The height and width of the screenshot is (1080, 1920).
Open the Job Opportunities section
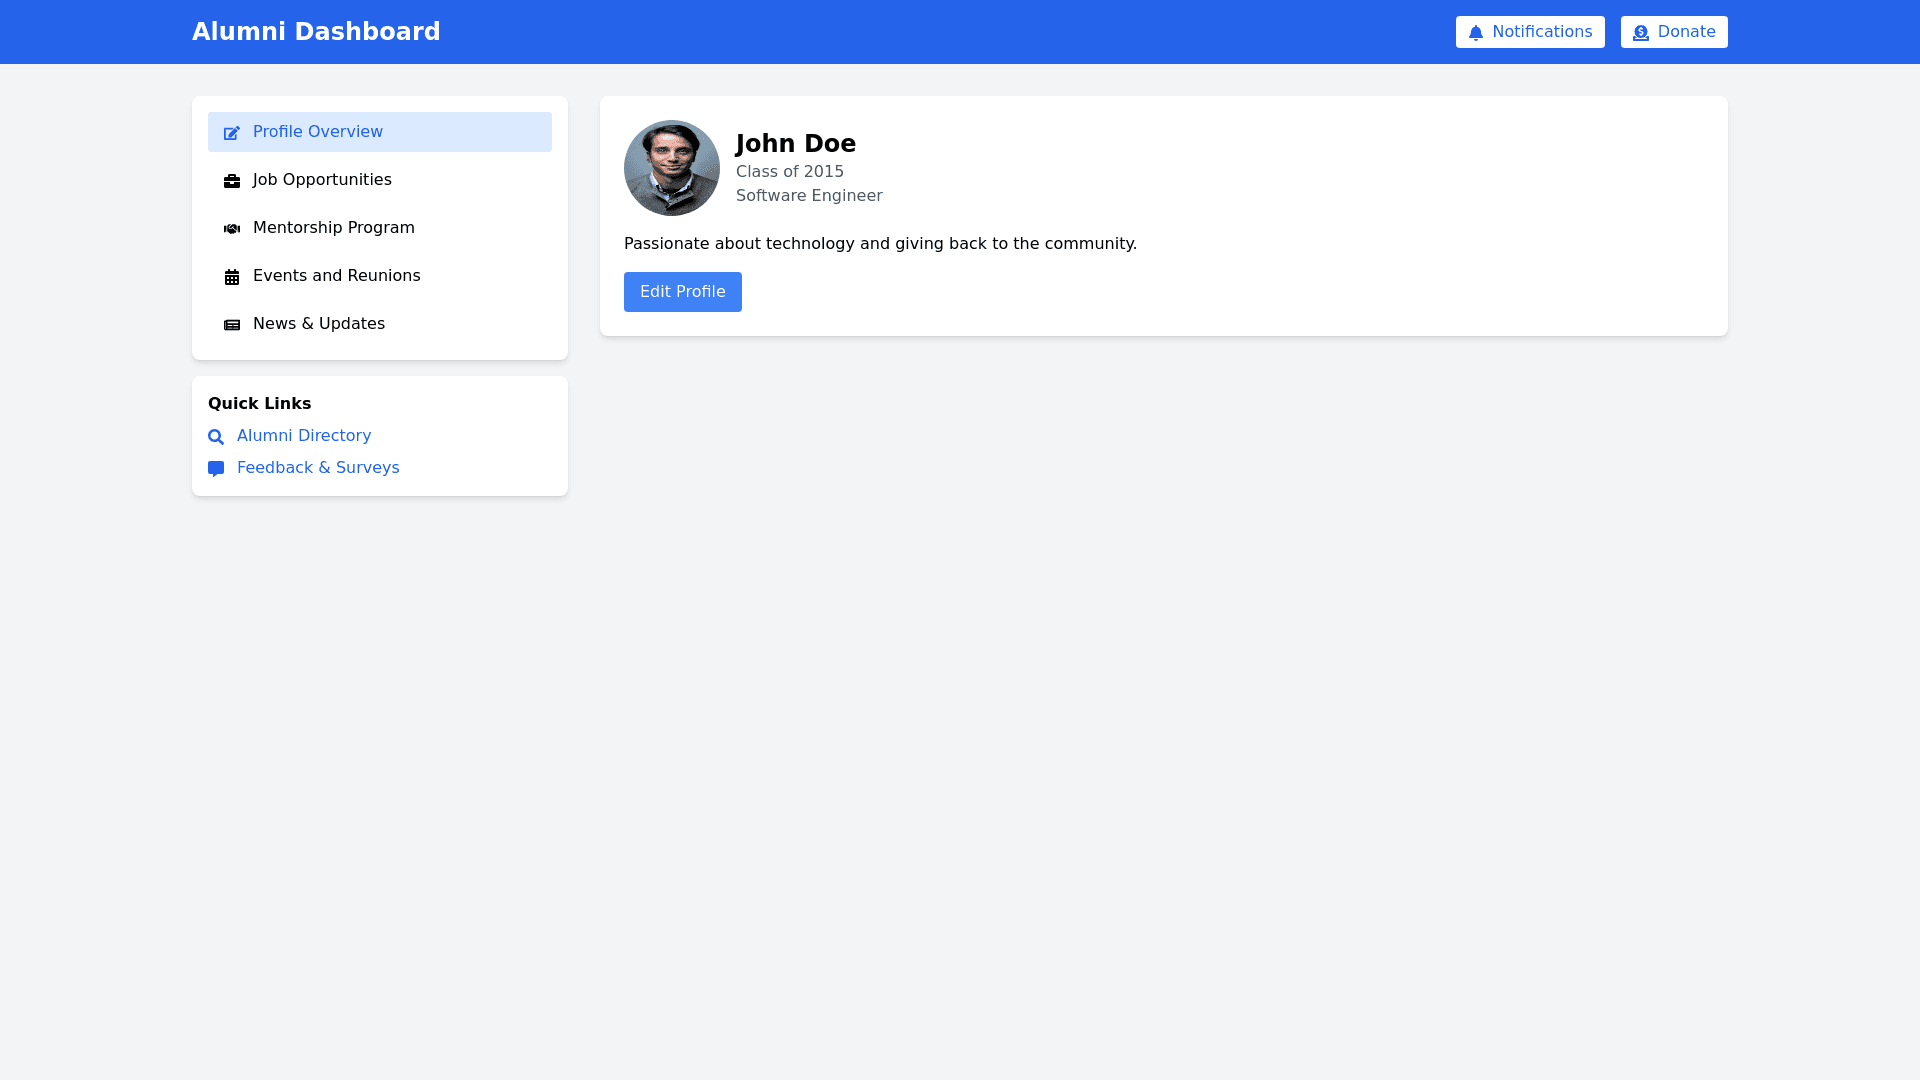click(x=322, y=180)
